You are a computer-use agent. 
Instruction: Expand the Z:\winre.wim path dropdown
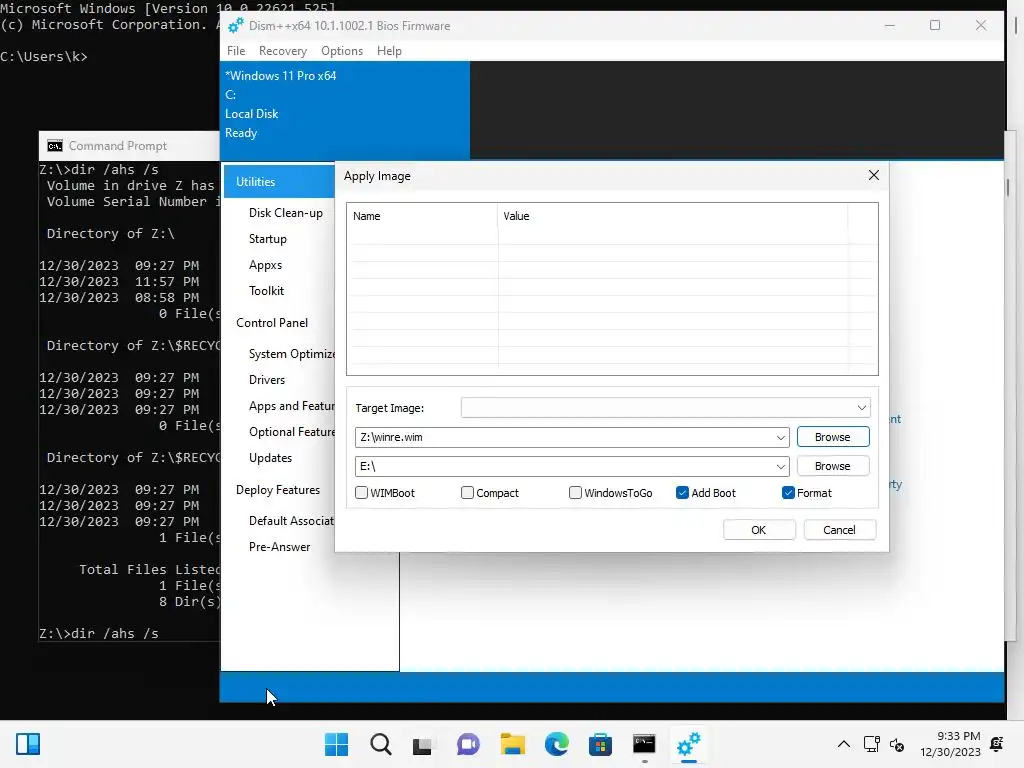tap(780, 438)
